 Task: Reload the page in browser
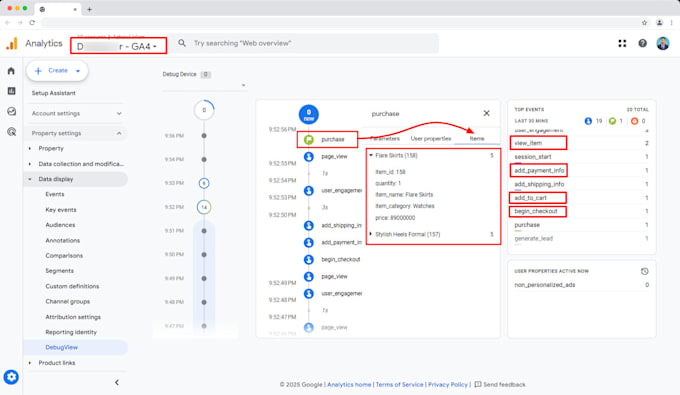coord(32,23)
